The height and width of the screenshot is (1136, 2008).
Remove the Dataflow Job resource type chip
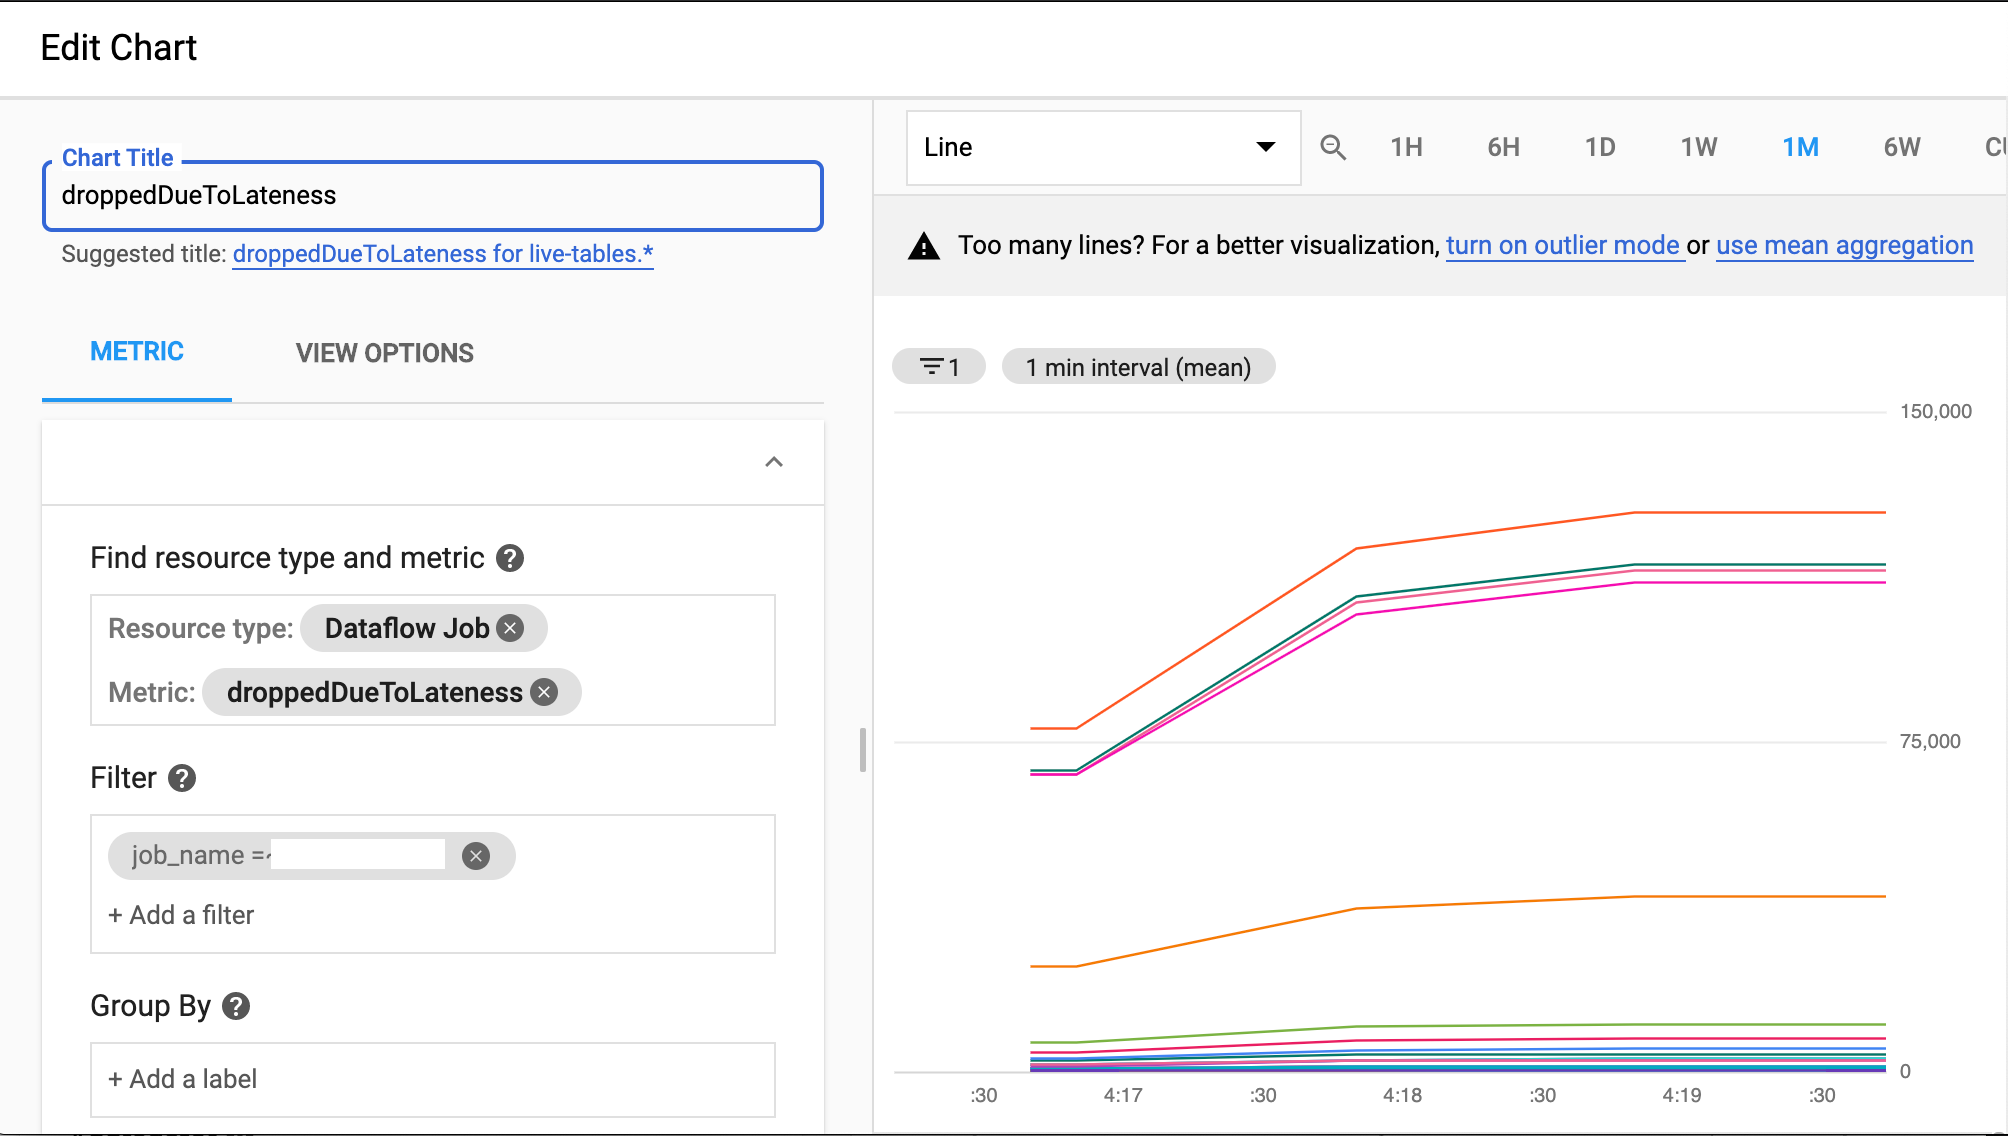tap(511, 628)
